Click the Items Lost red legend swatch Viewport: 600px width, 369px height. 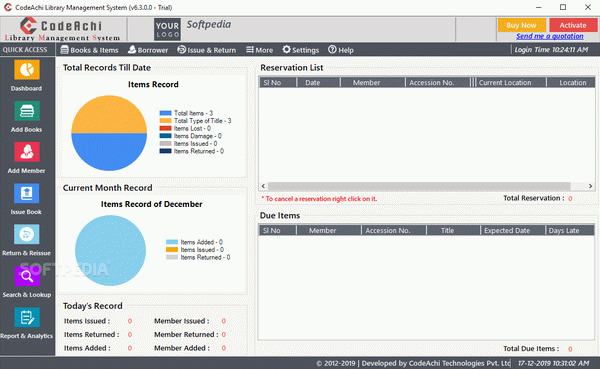[165, 129]
